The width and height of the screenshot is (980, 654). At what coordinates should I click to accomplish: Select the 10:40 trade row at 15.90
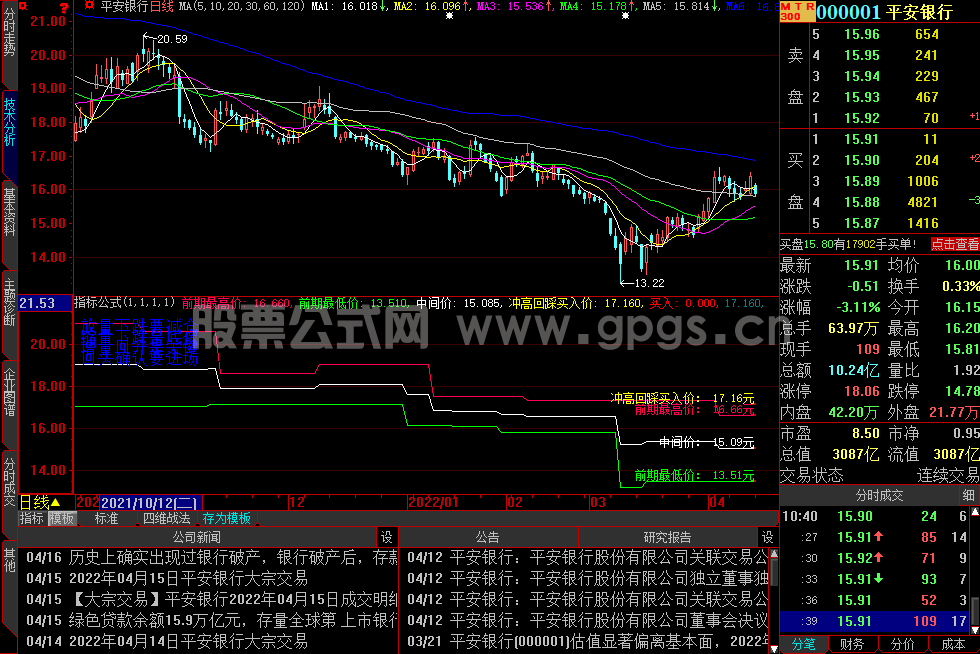(874, 516)
